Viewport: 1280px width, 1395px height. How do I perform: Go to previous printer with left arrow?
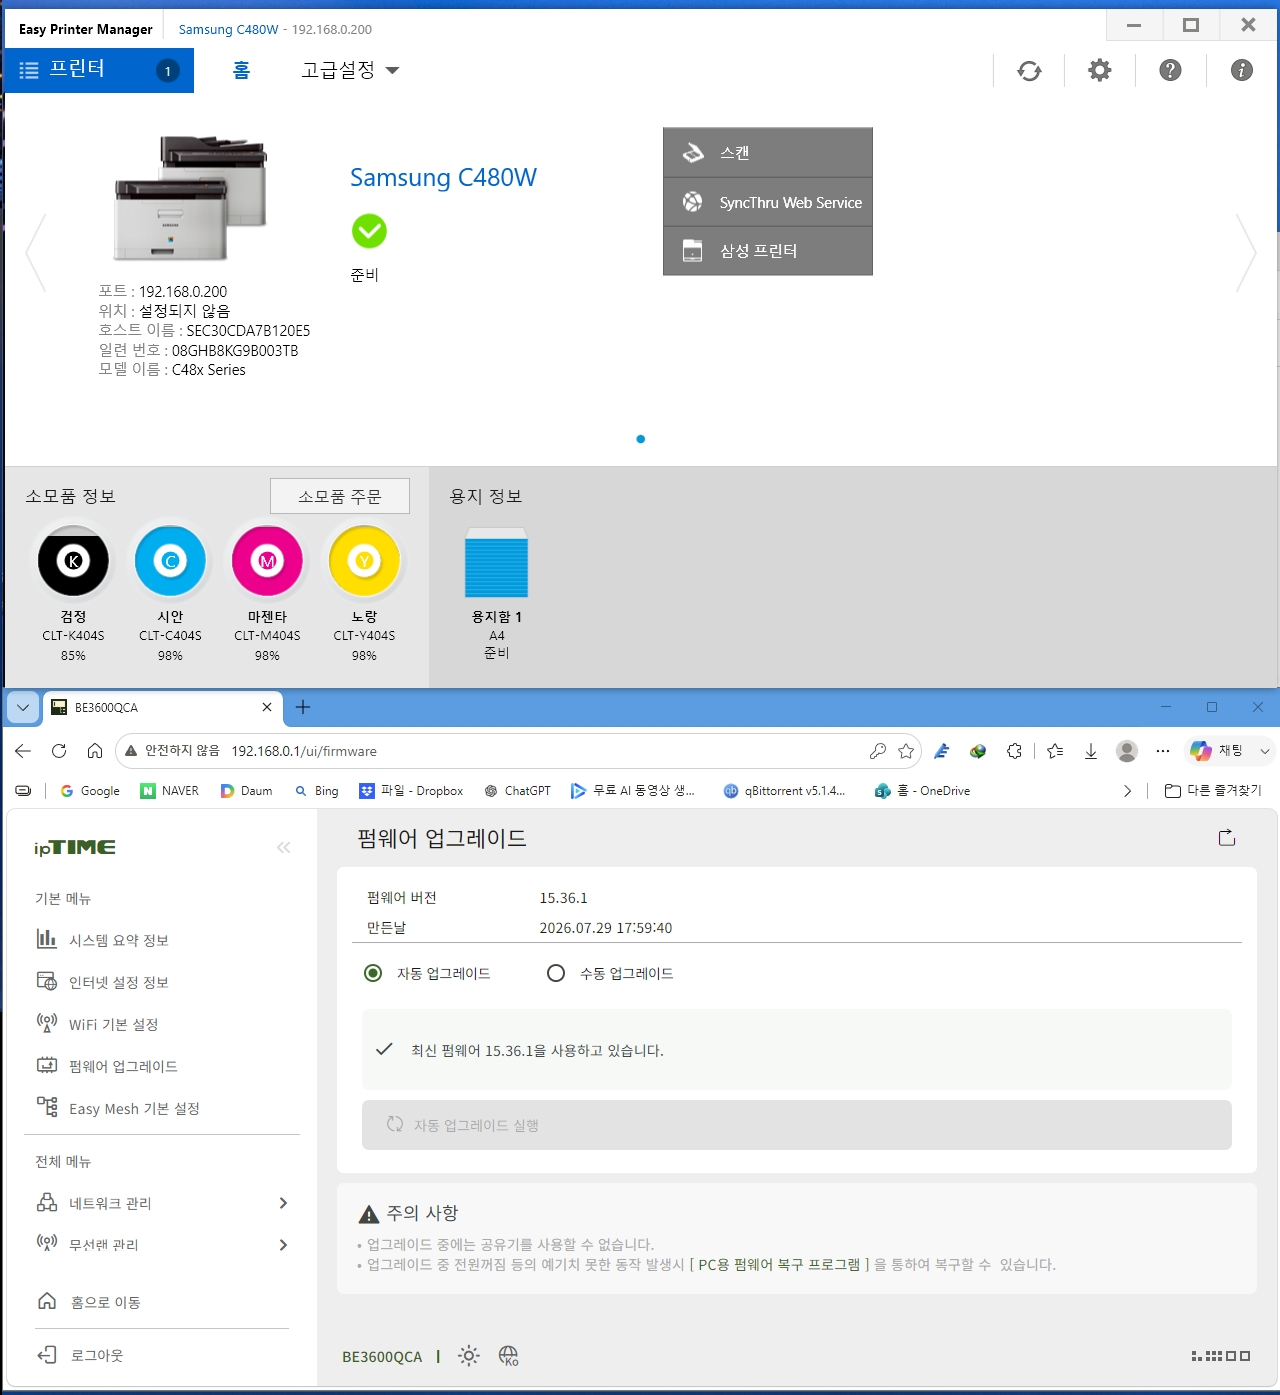click(x=36, y=253)
